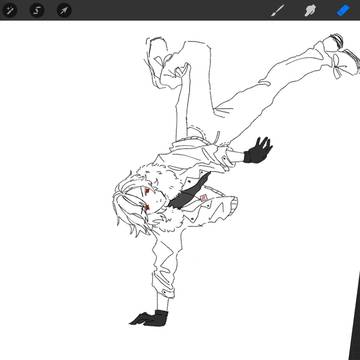Select the Brush tool
The width and height of the screenshot is (360, 360).
coord(278,11)
